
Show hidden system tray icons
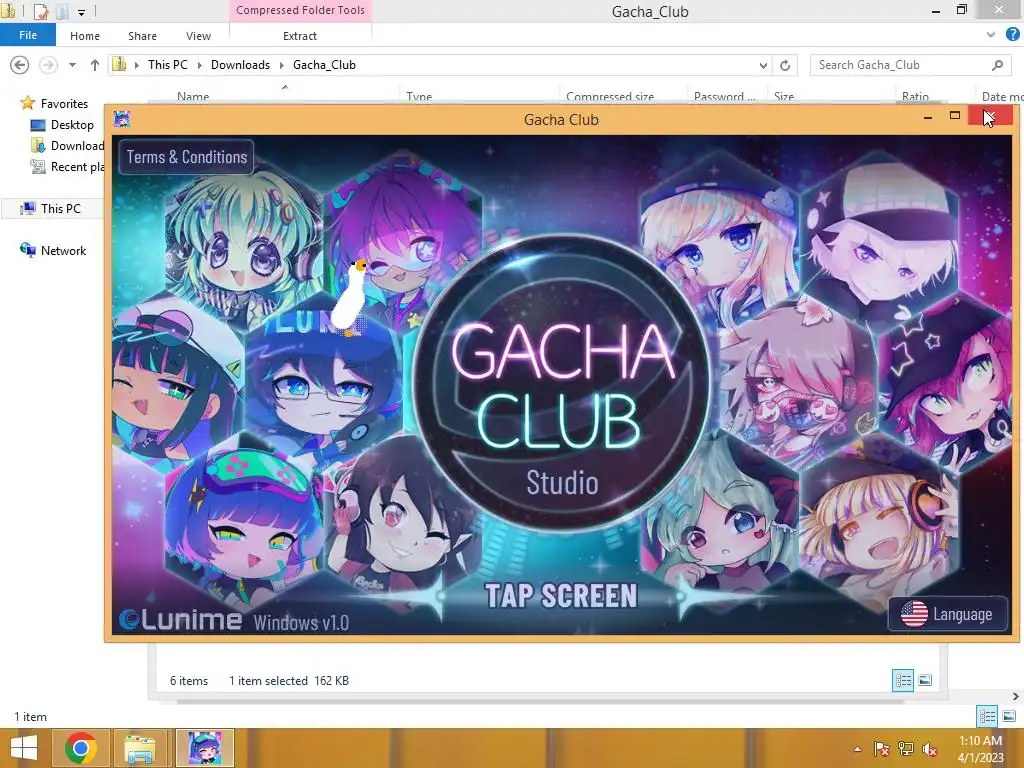point(857,749)
